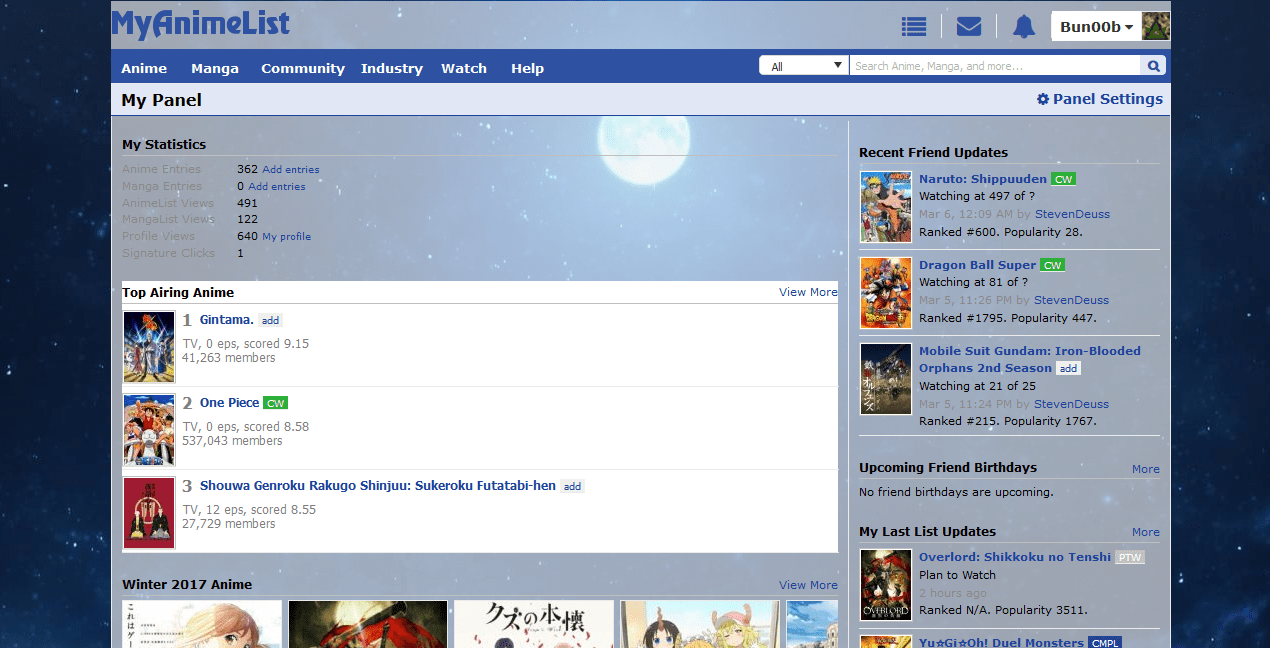
Task: Click View More for Top Airing Anime
Action: coord(808,292)
